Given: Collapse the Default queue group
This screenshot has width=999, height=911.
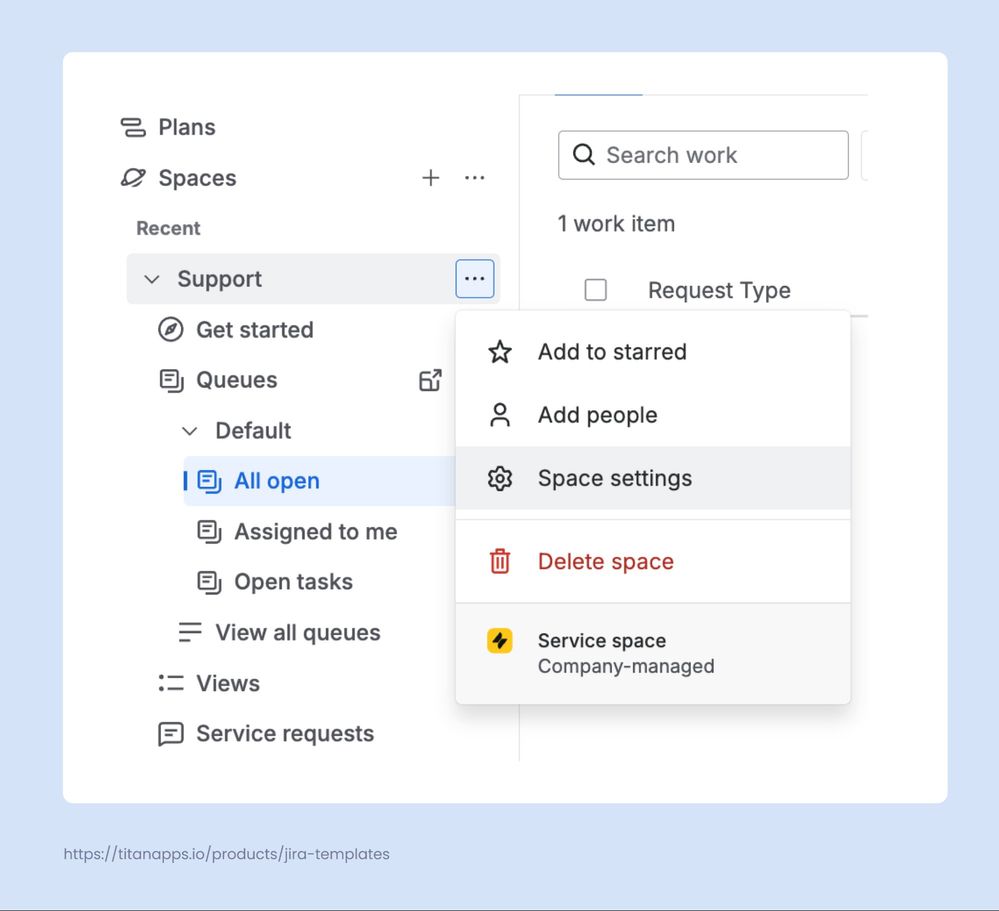Looking at the screenshot, I should click(190, 430).
